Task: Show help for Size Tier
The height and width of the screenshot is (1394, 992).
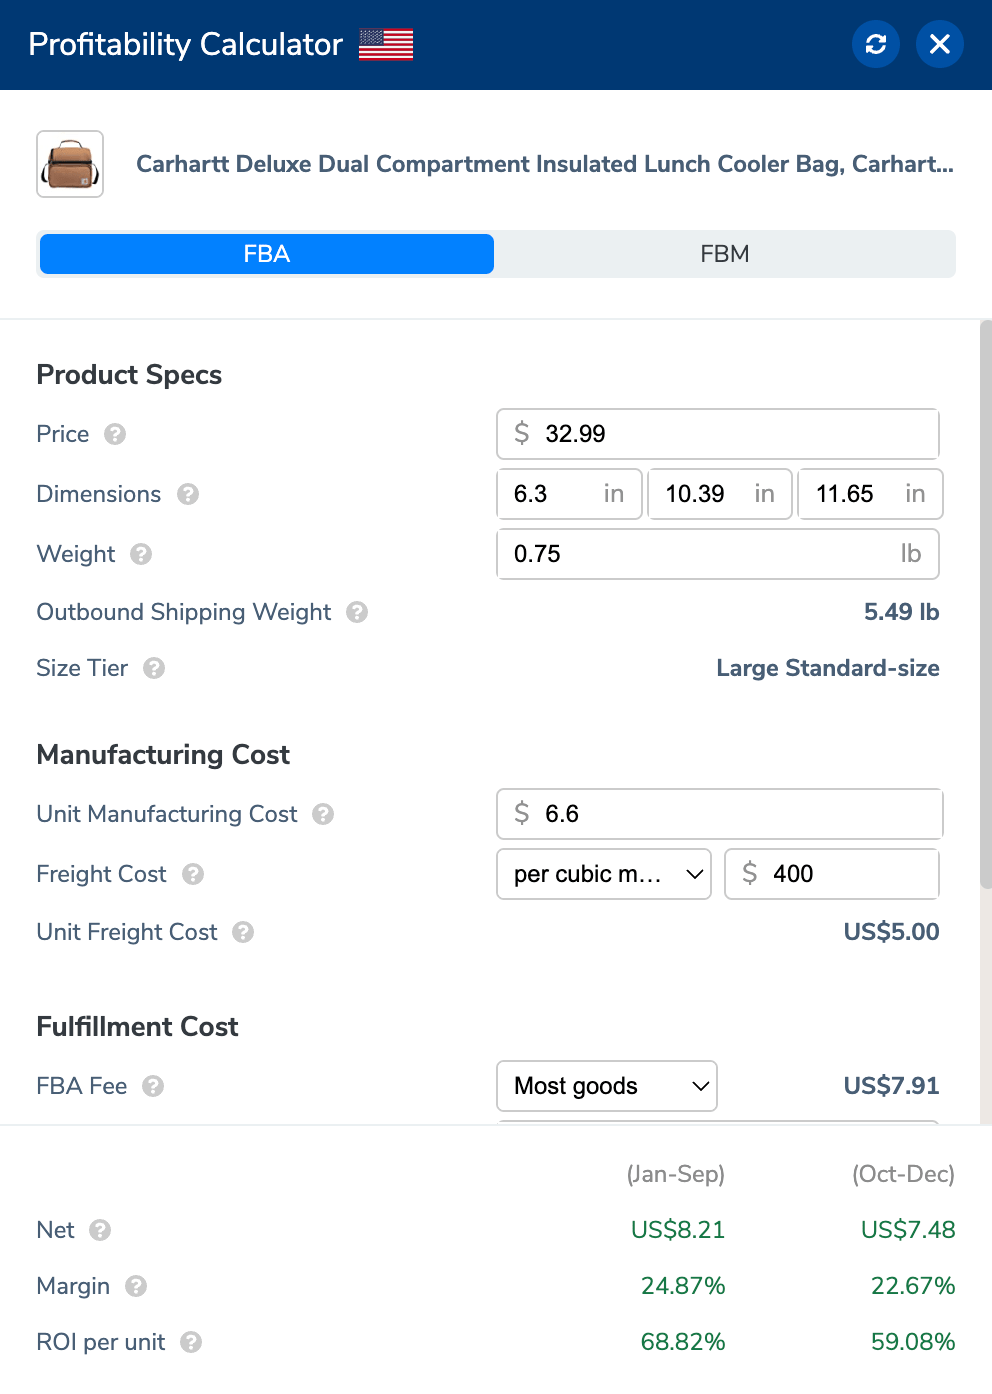Action: (154, 668)
